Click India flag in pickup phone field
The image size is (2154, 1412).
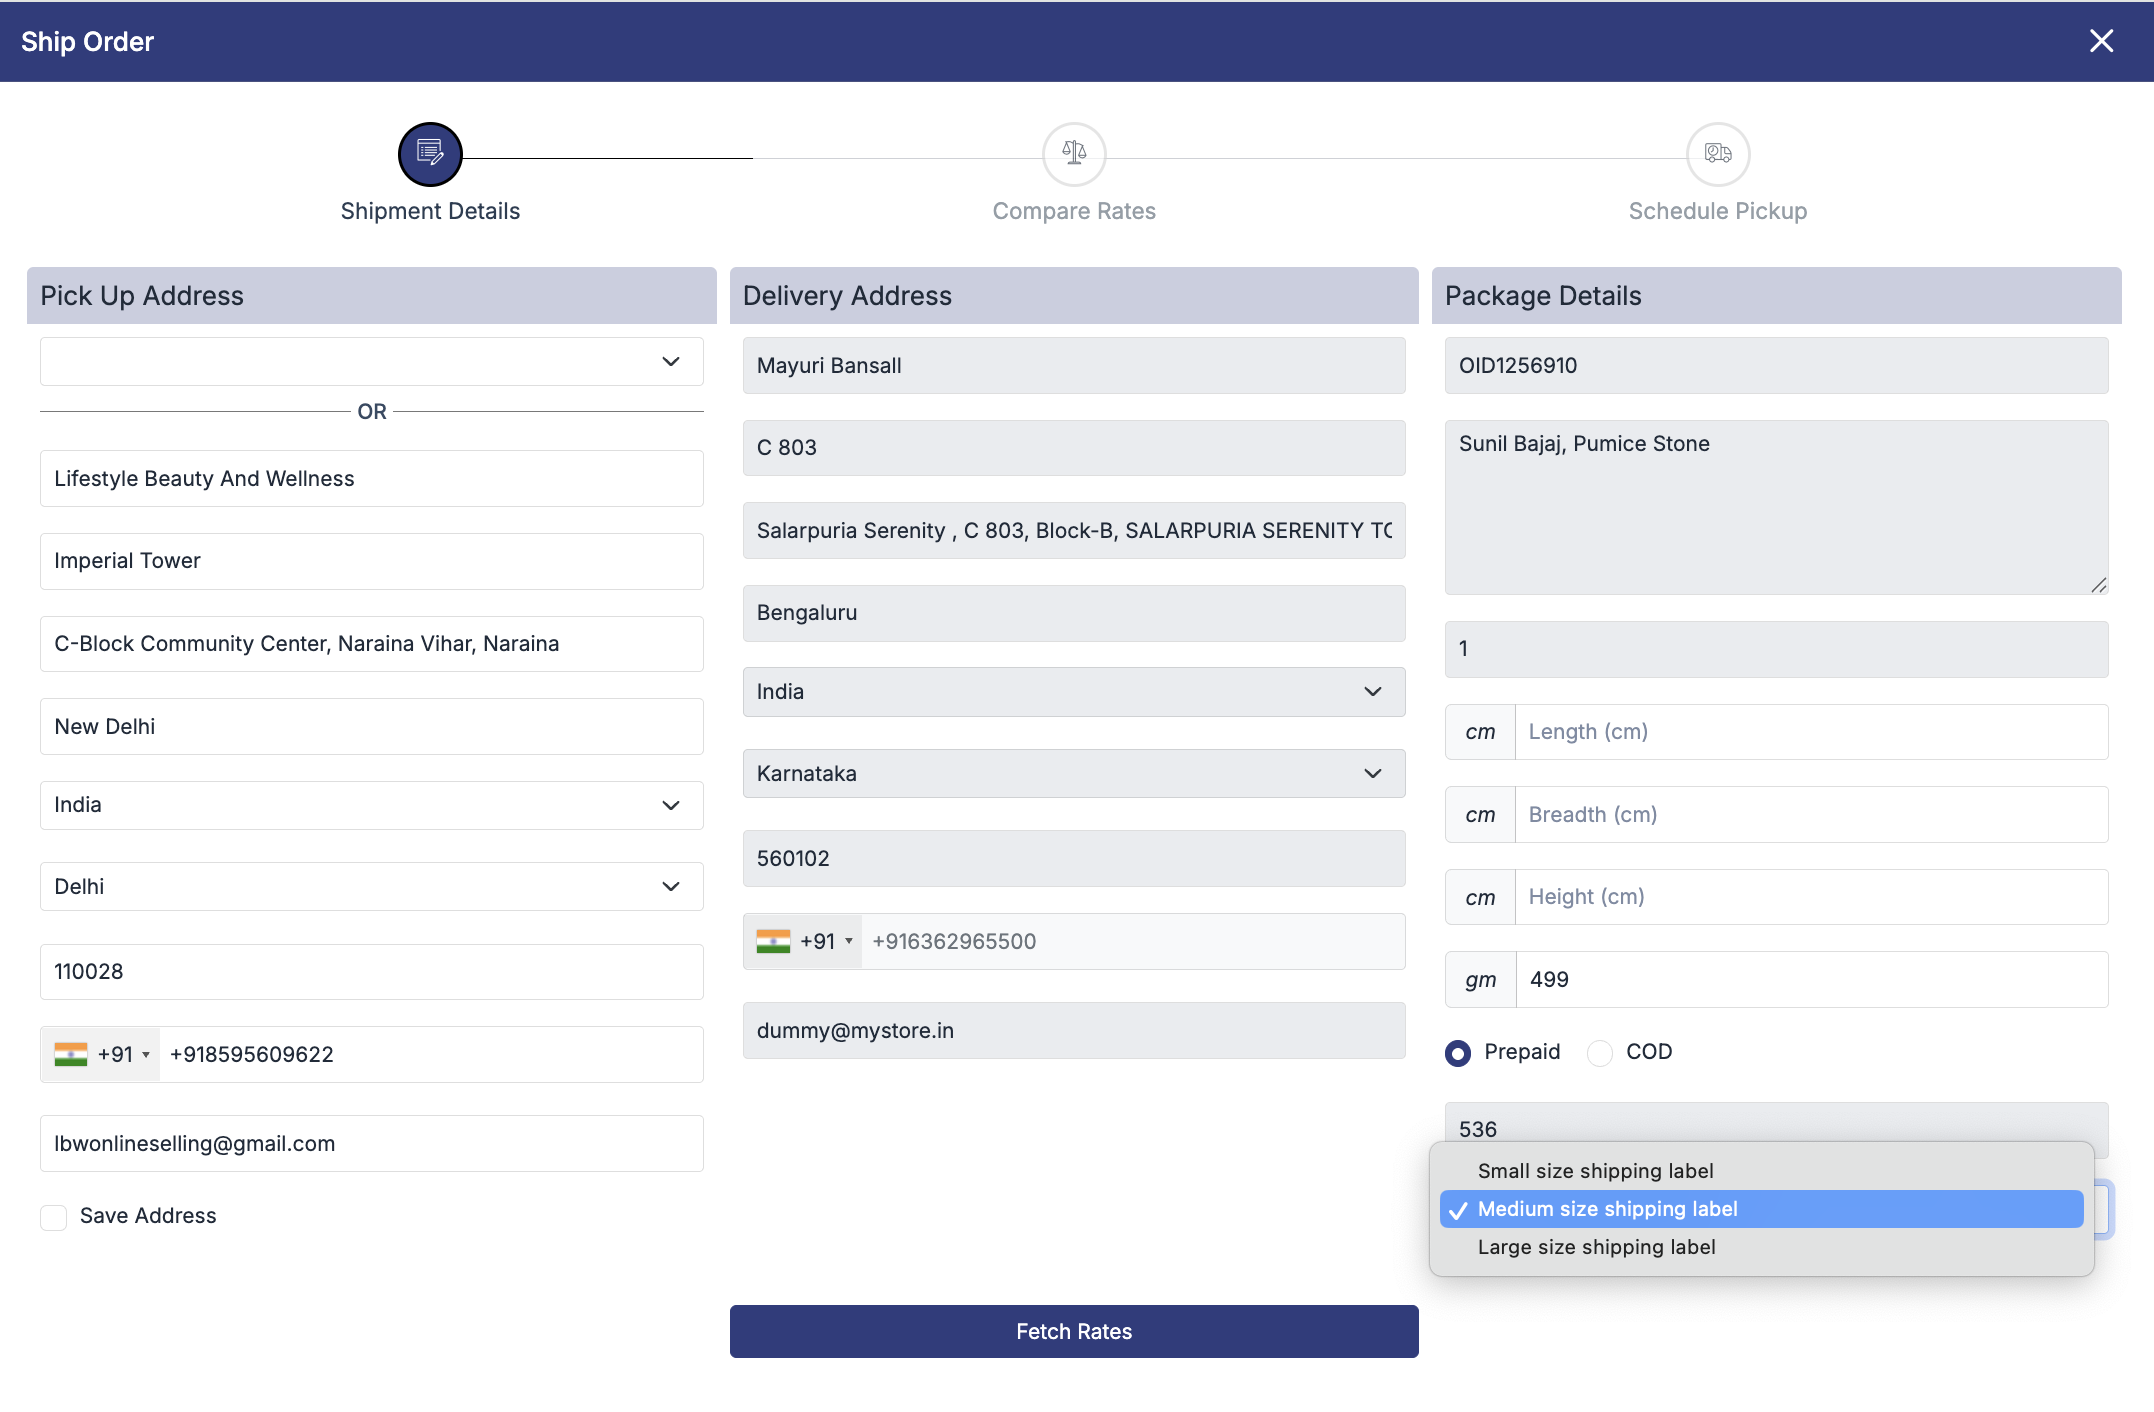(71, 1055)
